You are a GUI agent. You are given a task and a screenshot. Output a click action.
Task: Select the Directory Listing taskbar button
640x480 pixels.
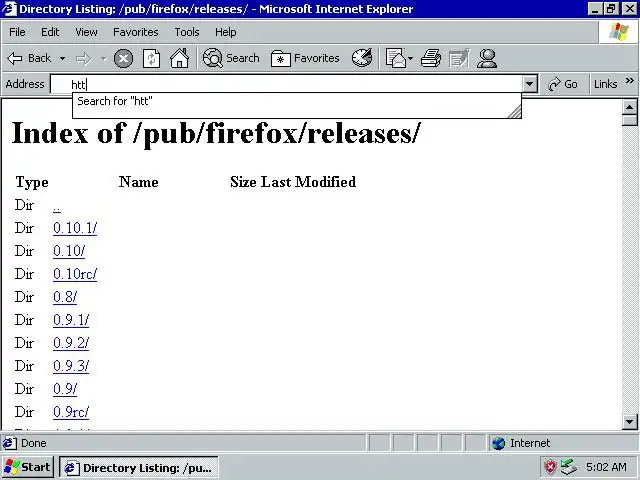(139, 467)
